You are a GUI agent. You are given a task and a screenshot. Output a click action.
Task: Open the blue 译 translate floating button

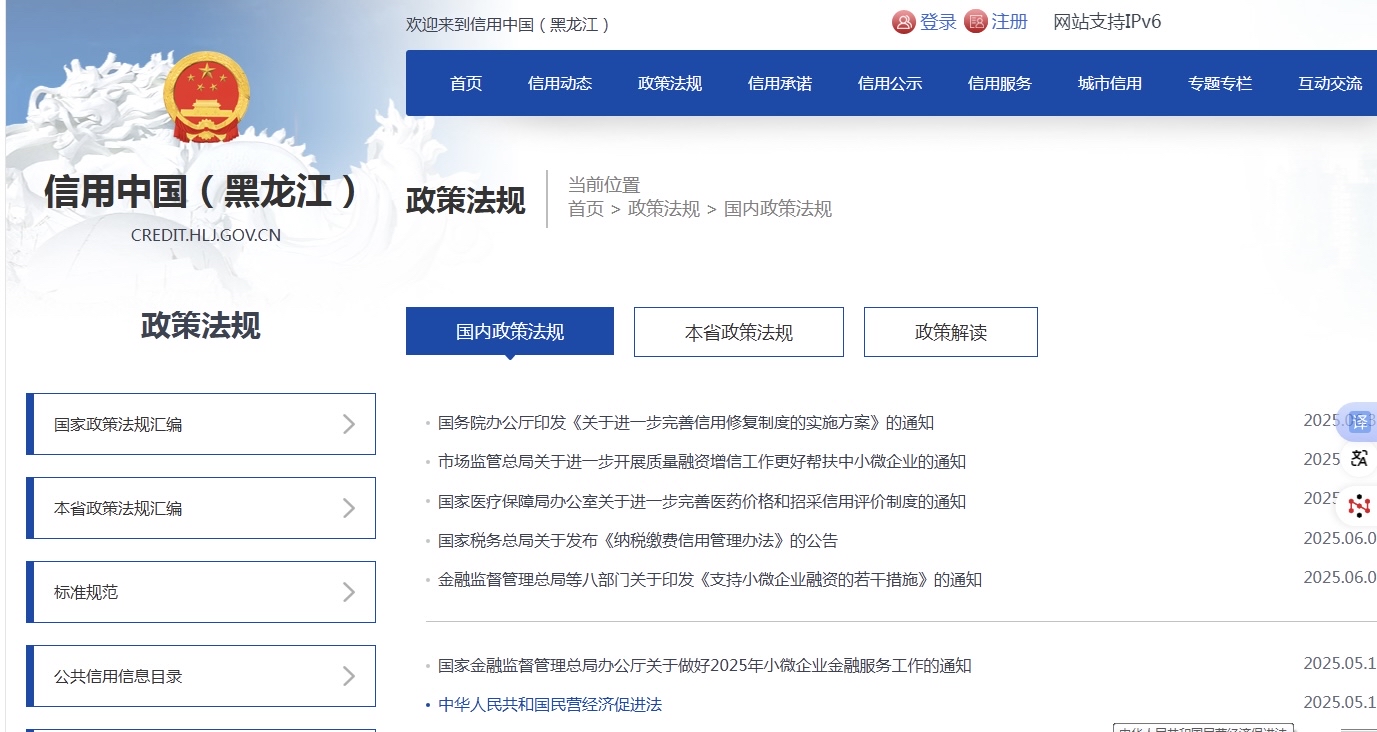pos(1359,422)
